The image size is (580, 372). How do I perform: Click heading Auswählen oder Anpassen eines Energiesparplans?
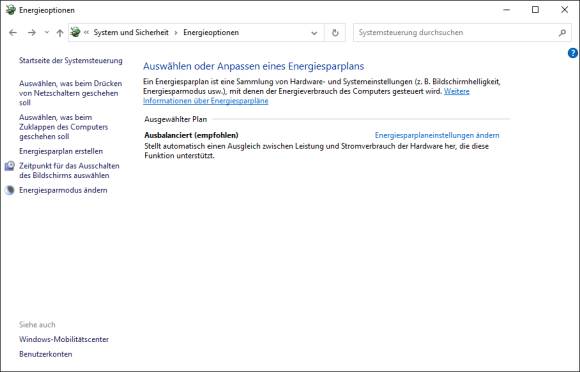click(x=254, y=66)
